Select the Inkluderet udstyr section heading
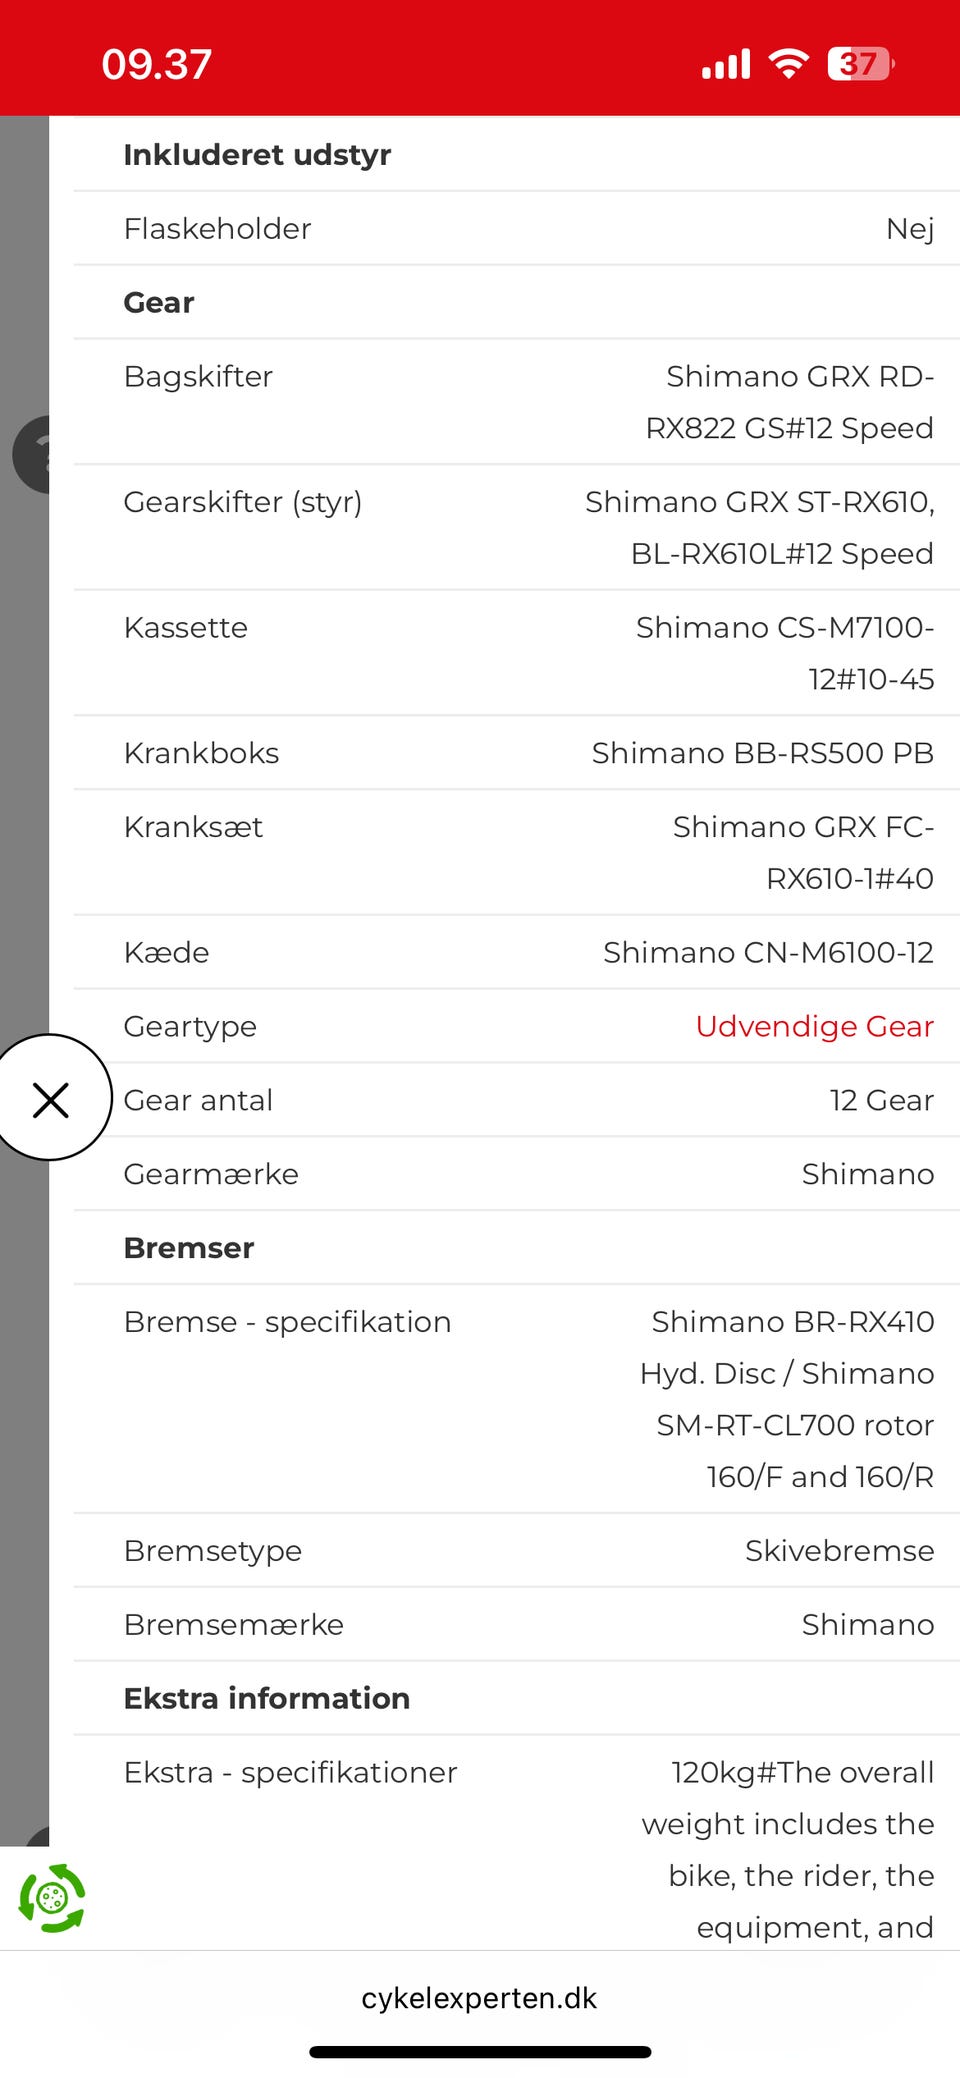This screenshot has width=960, height=2078. pyautogui.click(x=257, y=155)
